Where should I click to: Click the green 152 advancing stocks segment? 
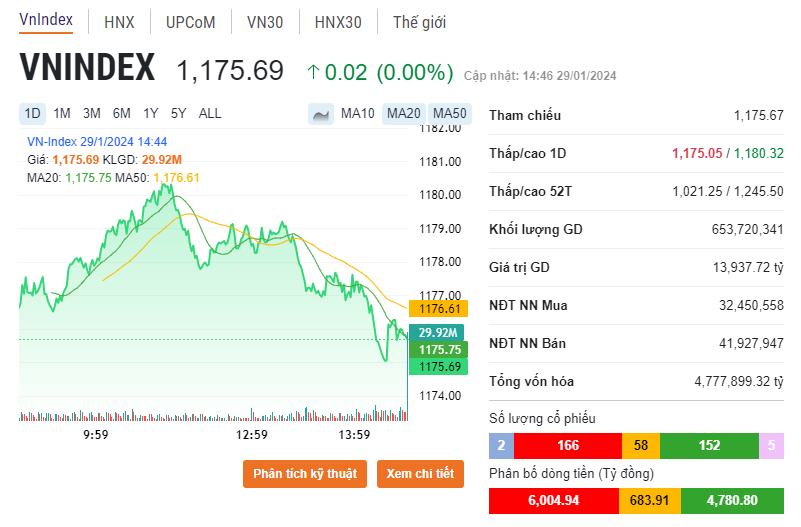(x=708, y=446)
